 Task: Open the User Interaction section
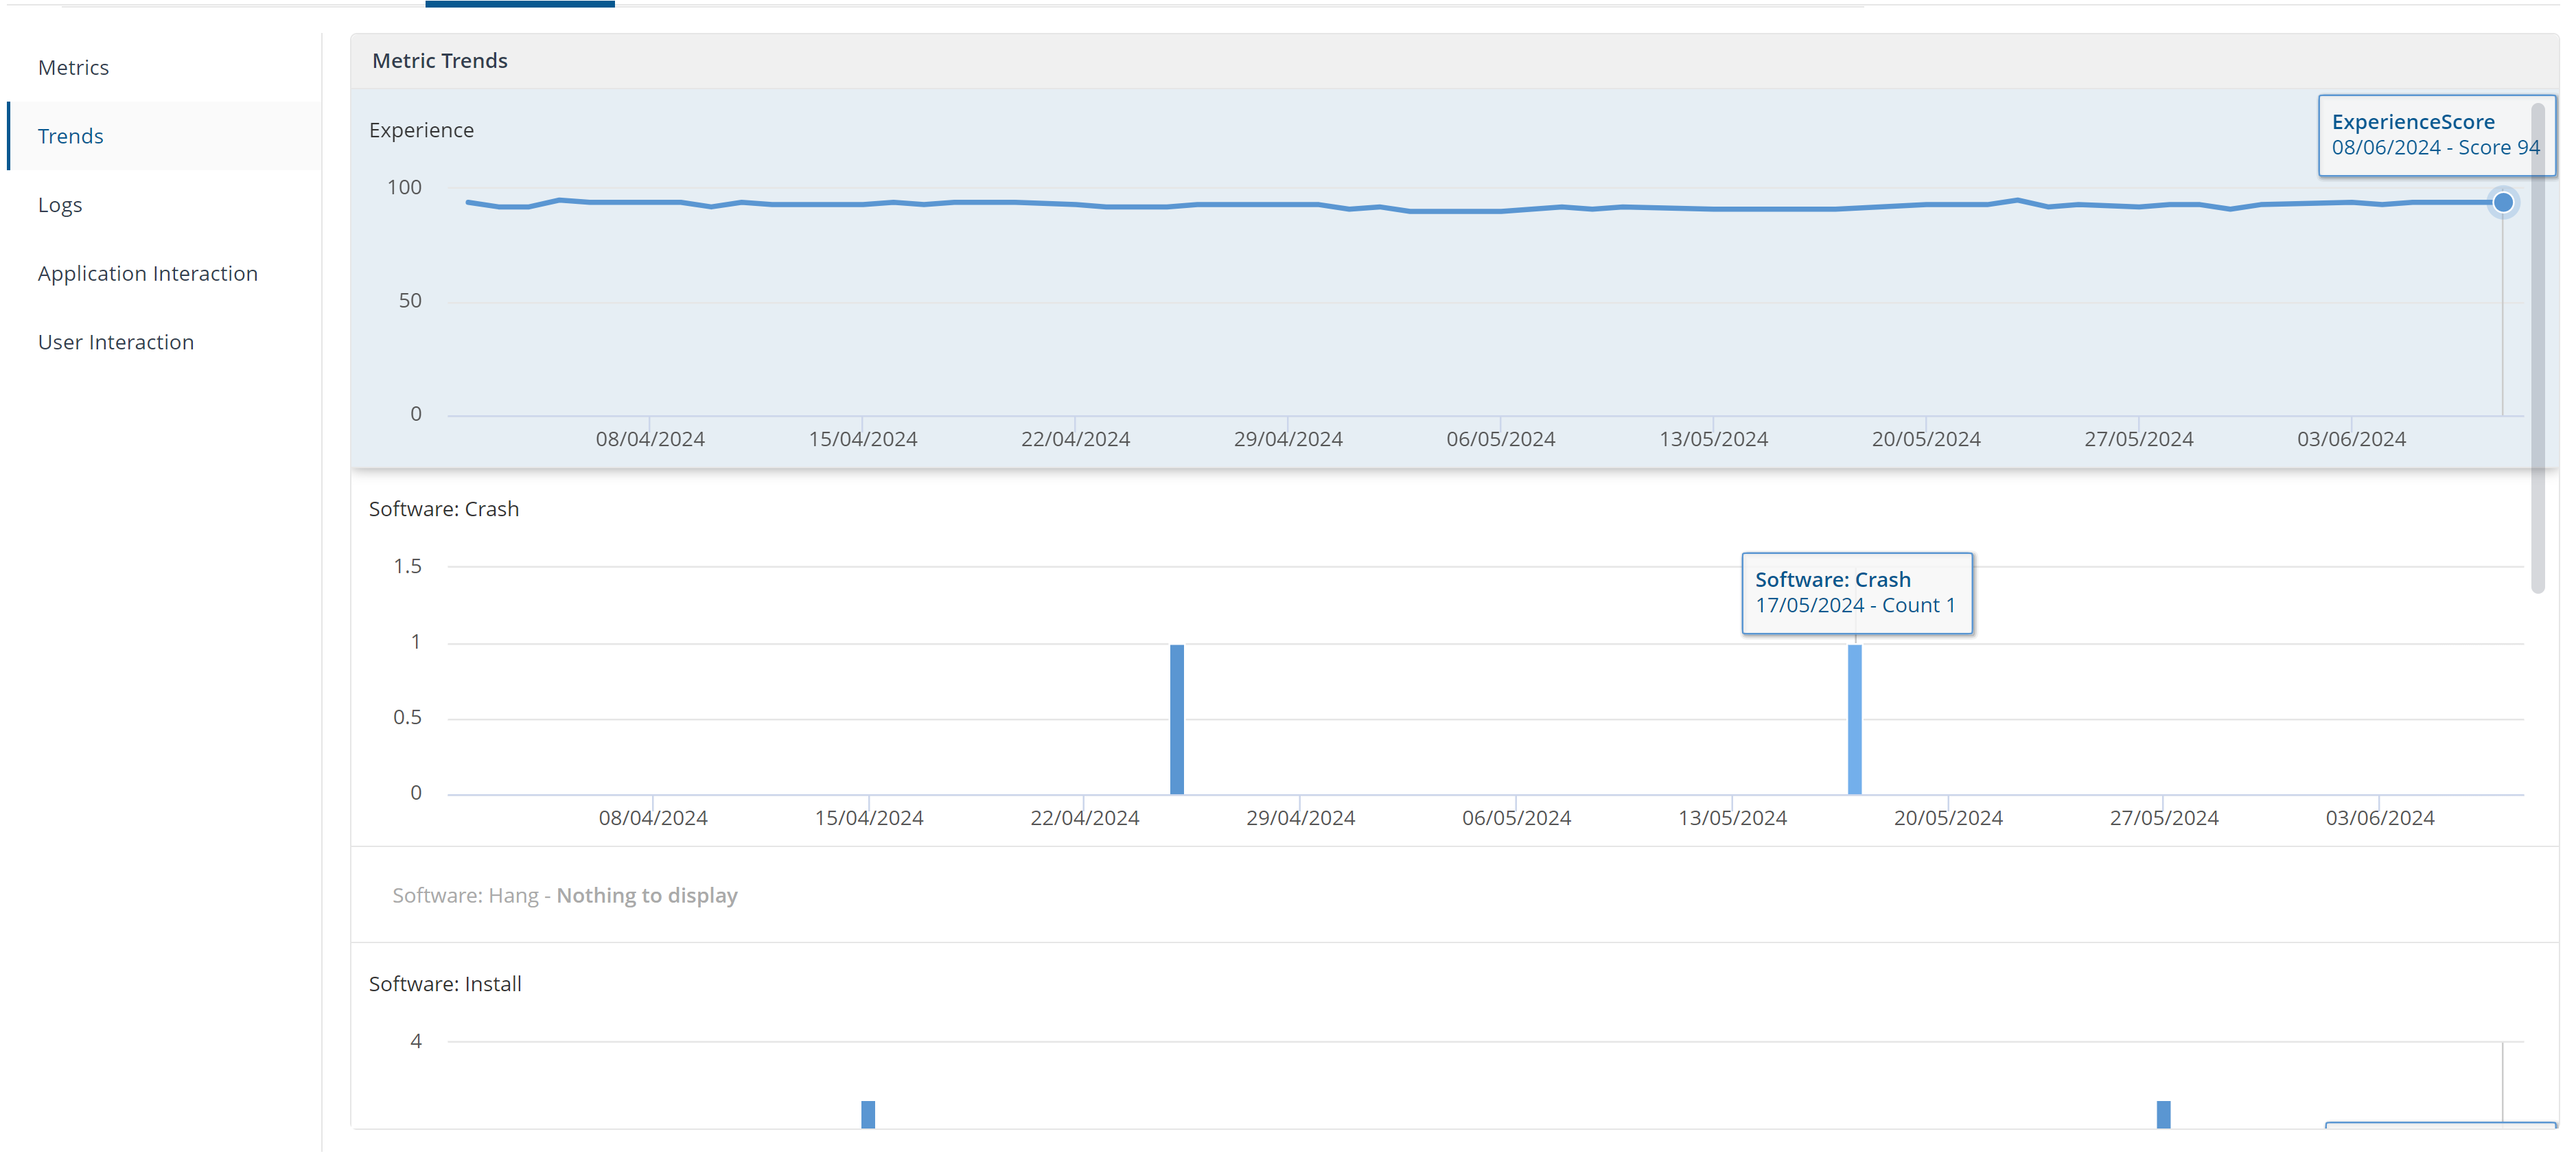point(115,343)
